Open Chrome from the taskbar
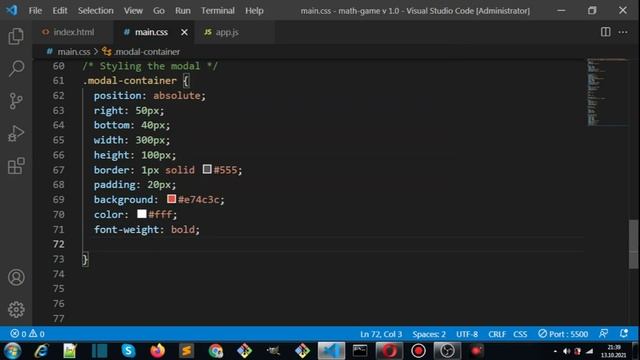Screen dimensions: 640x360 (x=216, y=351)
